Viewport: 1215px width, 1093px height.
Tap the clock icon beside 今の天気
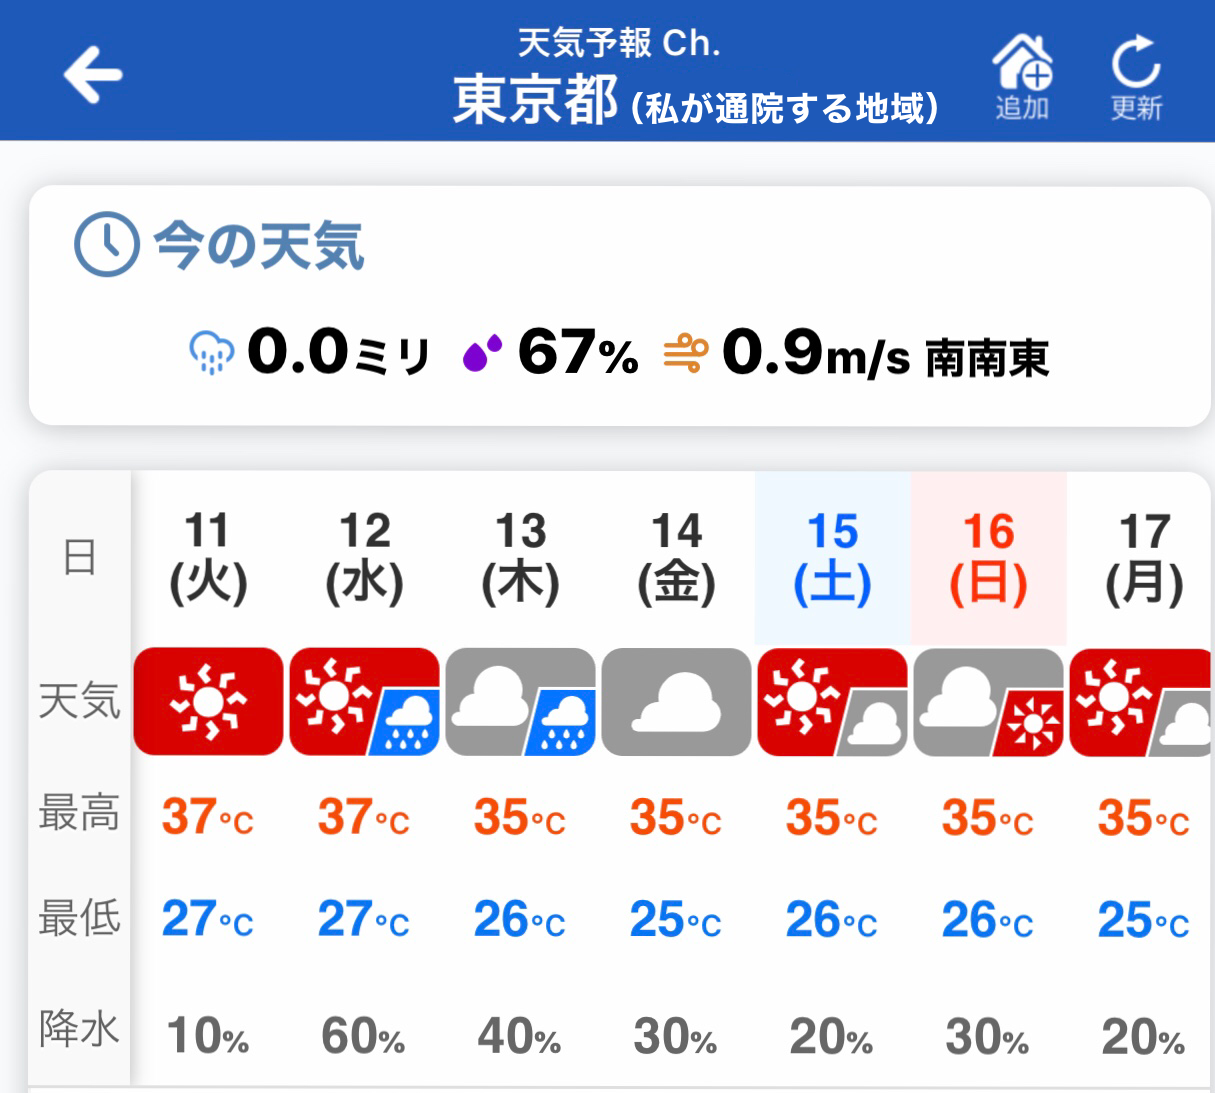coord(106,244)
